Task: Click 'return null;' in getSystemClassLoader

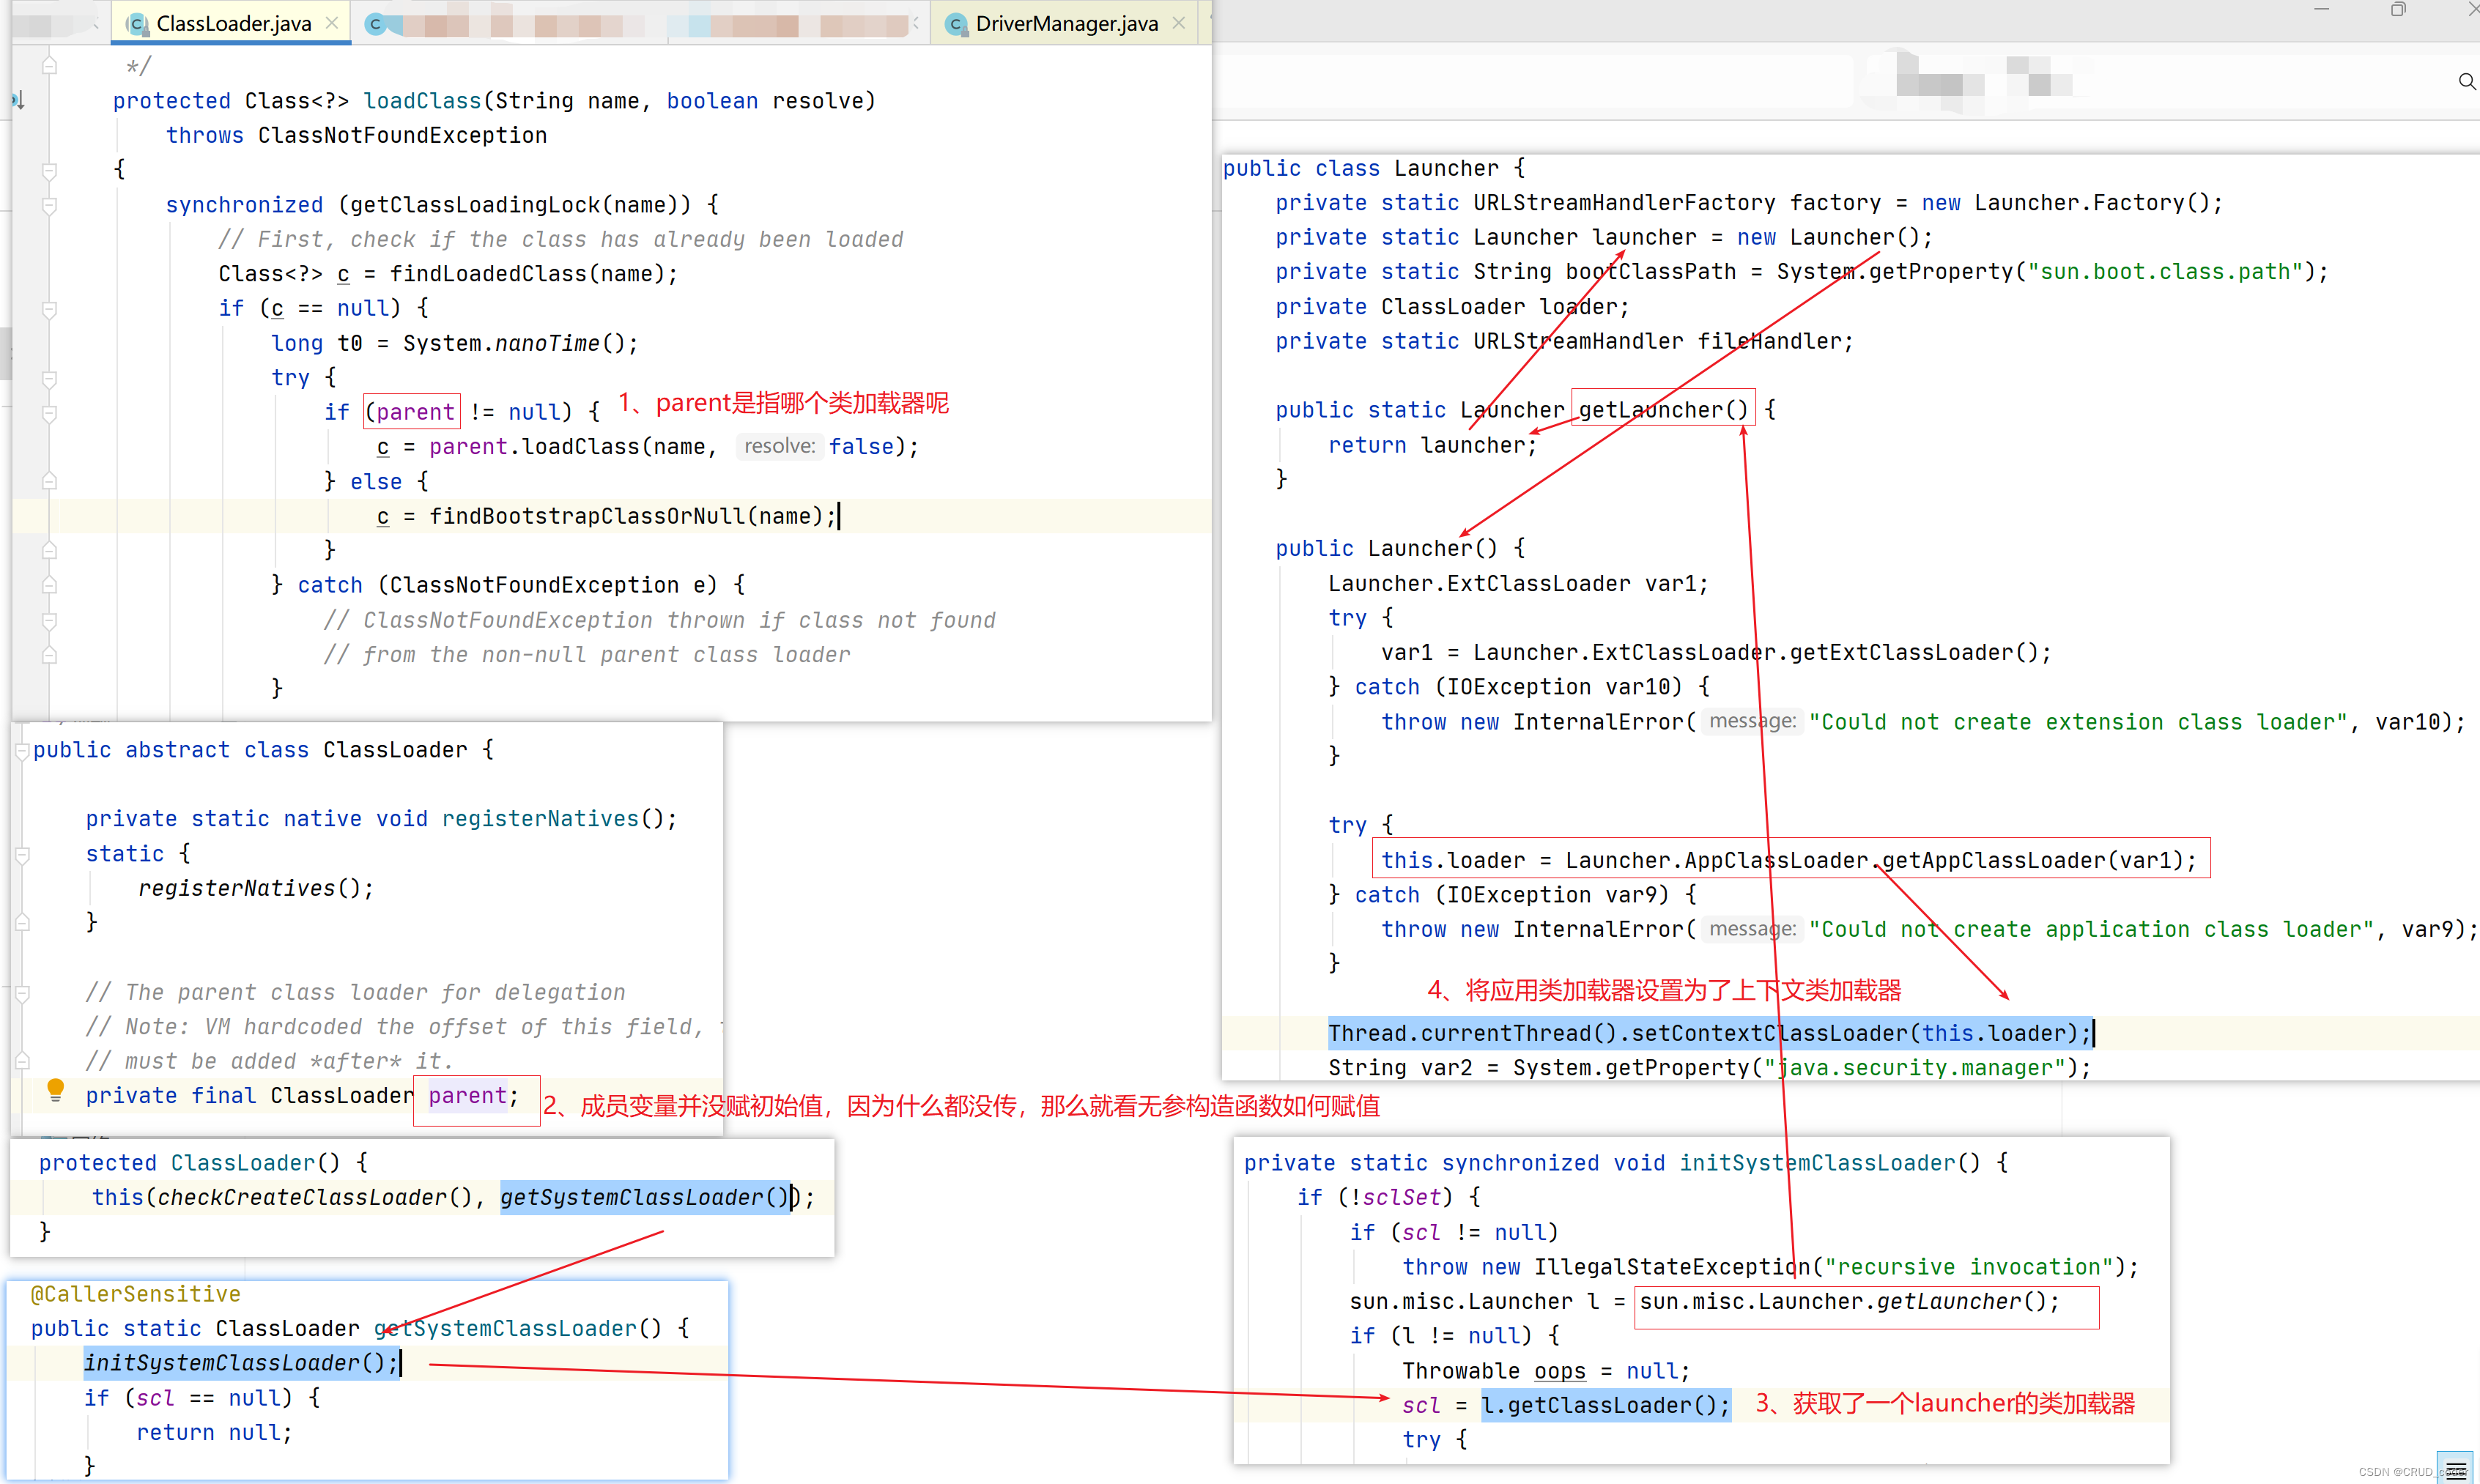Action: click(214, 1432)
